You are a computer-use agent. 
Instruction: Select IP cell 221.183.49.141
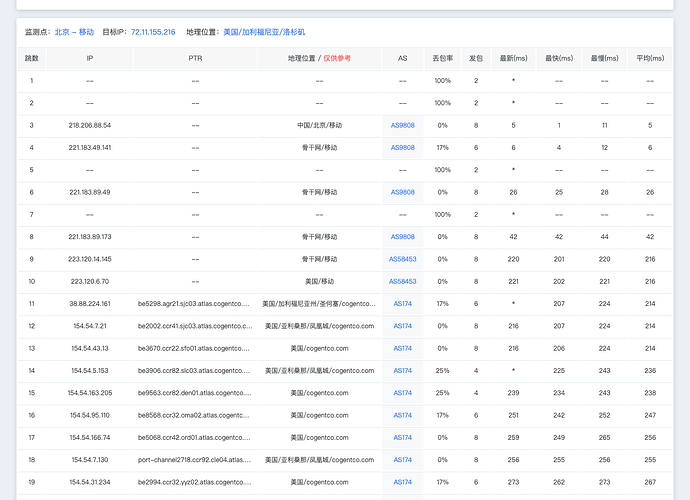tap(90, 147)
